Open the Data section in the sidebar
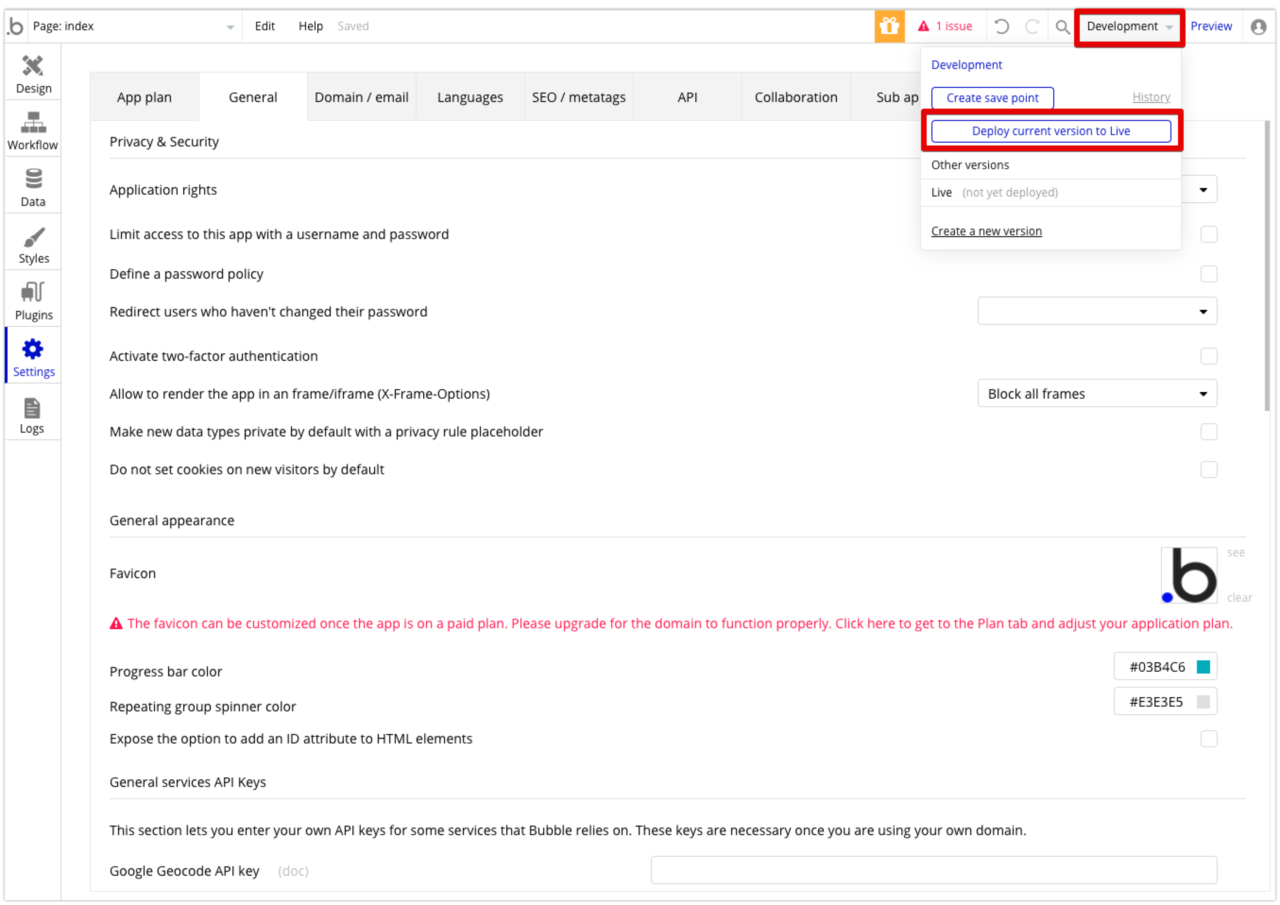The height and width of the screenshot is (905, 1280). coord(33,187)
